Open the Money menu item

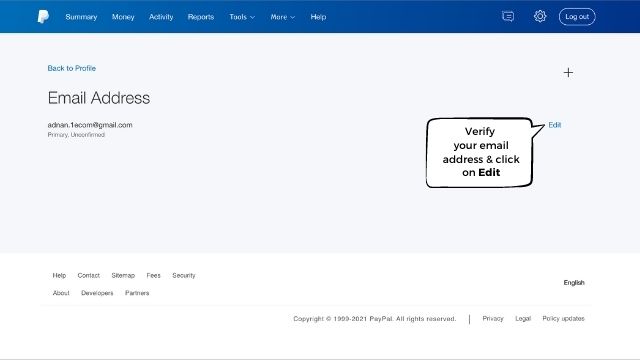tap(123, 17)
